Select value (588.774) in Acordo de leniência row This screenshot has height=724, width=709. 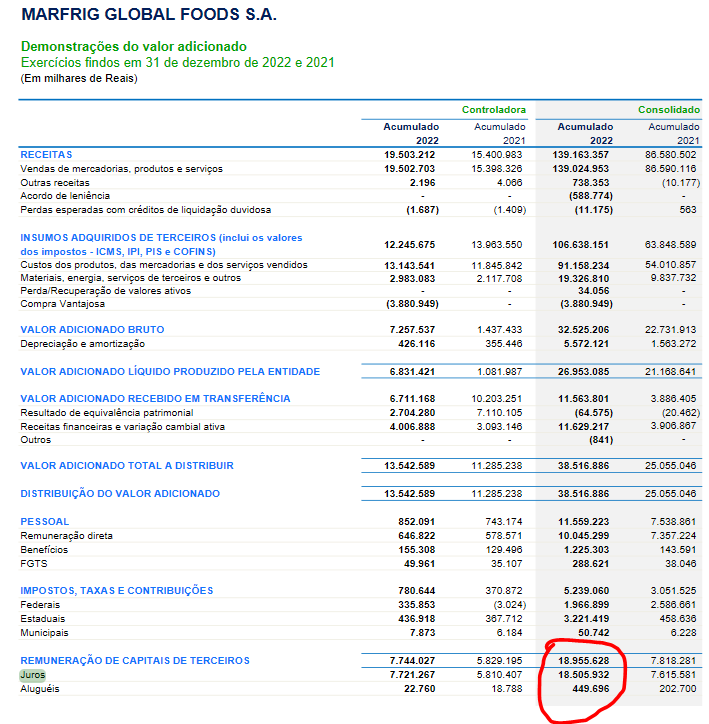pos(590,196)
